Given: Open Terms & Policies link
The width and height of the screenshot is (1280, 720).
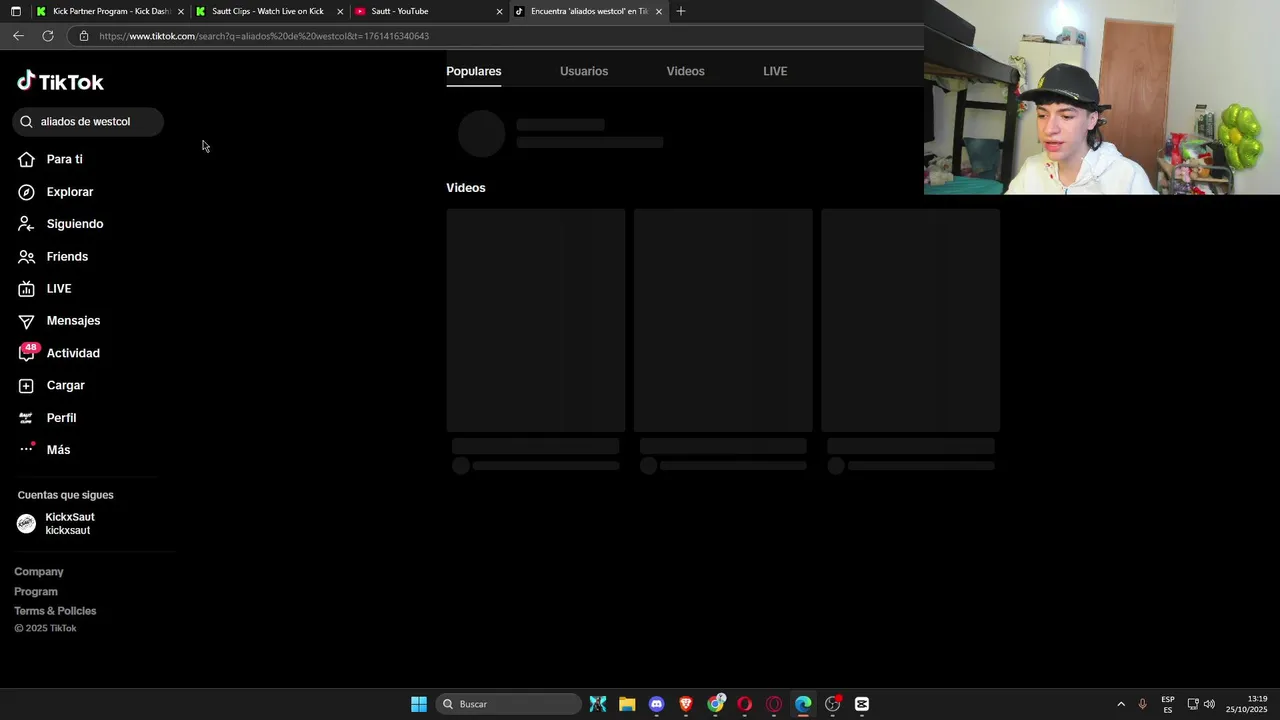Looking at the screenshot, I should 55,611.
